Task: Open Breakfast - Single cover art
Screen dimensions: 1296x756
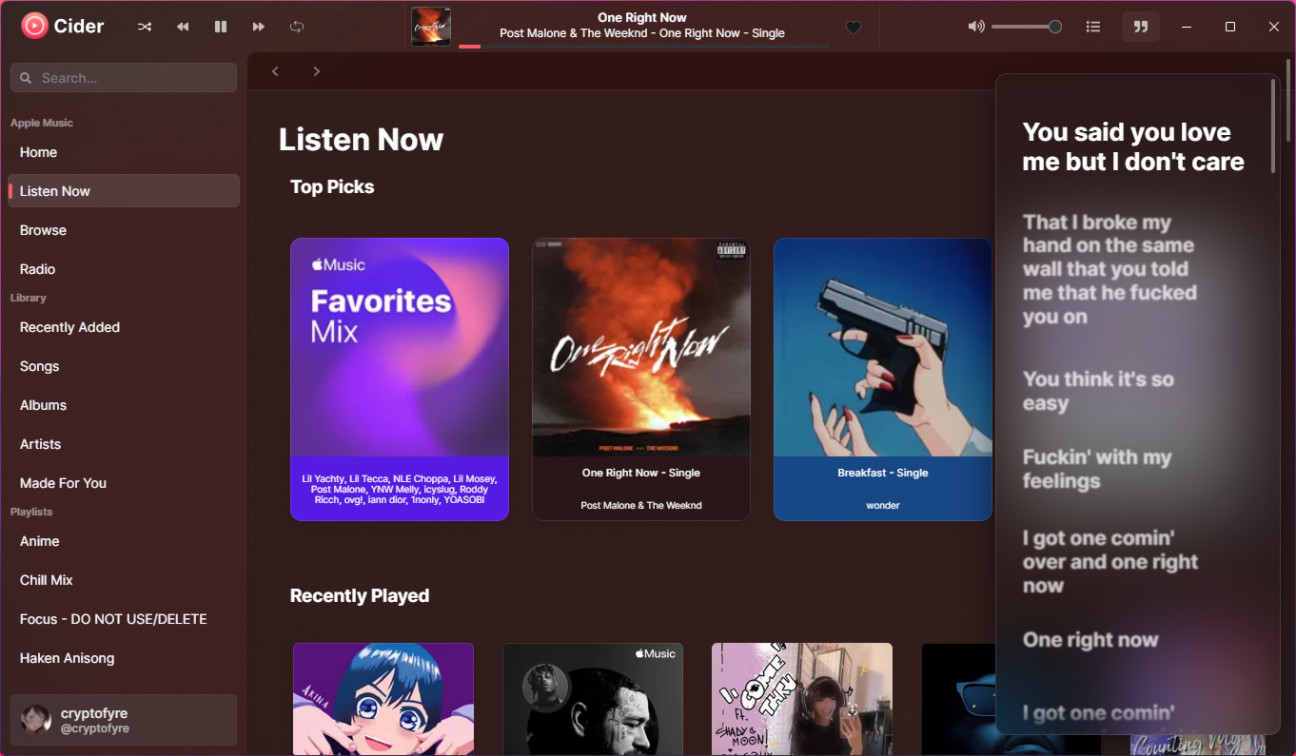Action: point(883,348)
